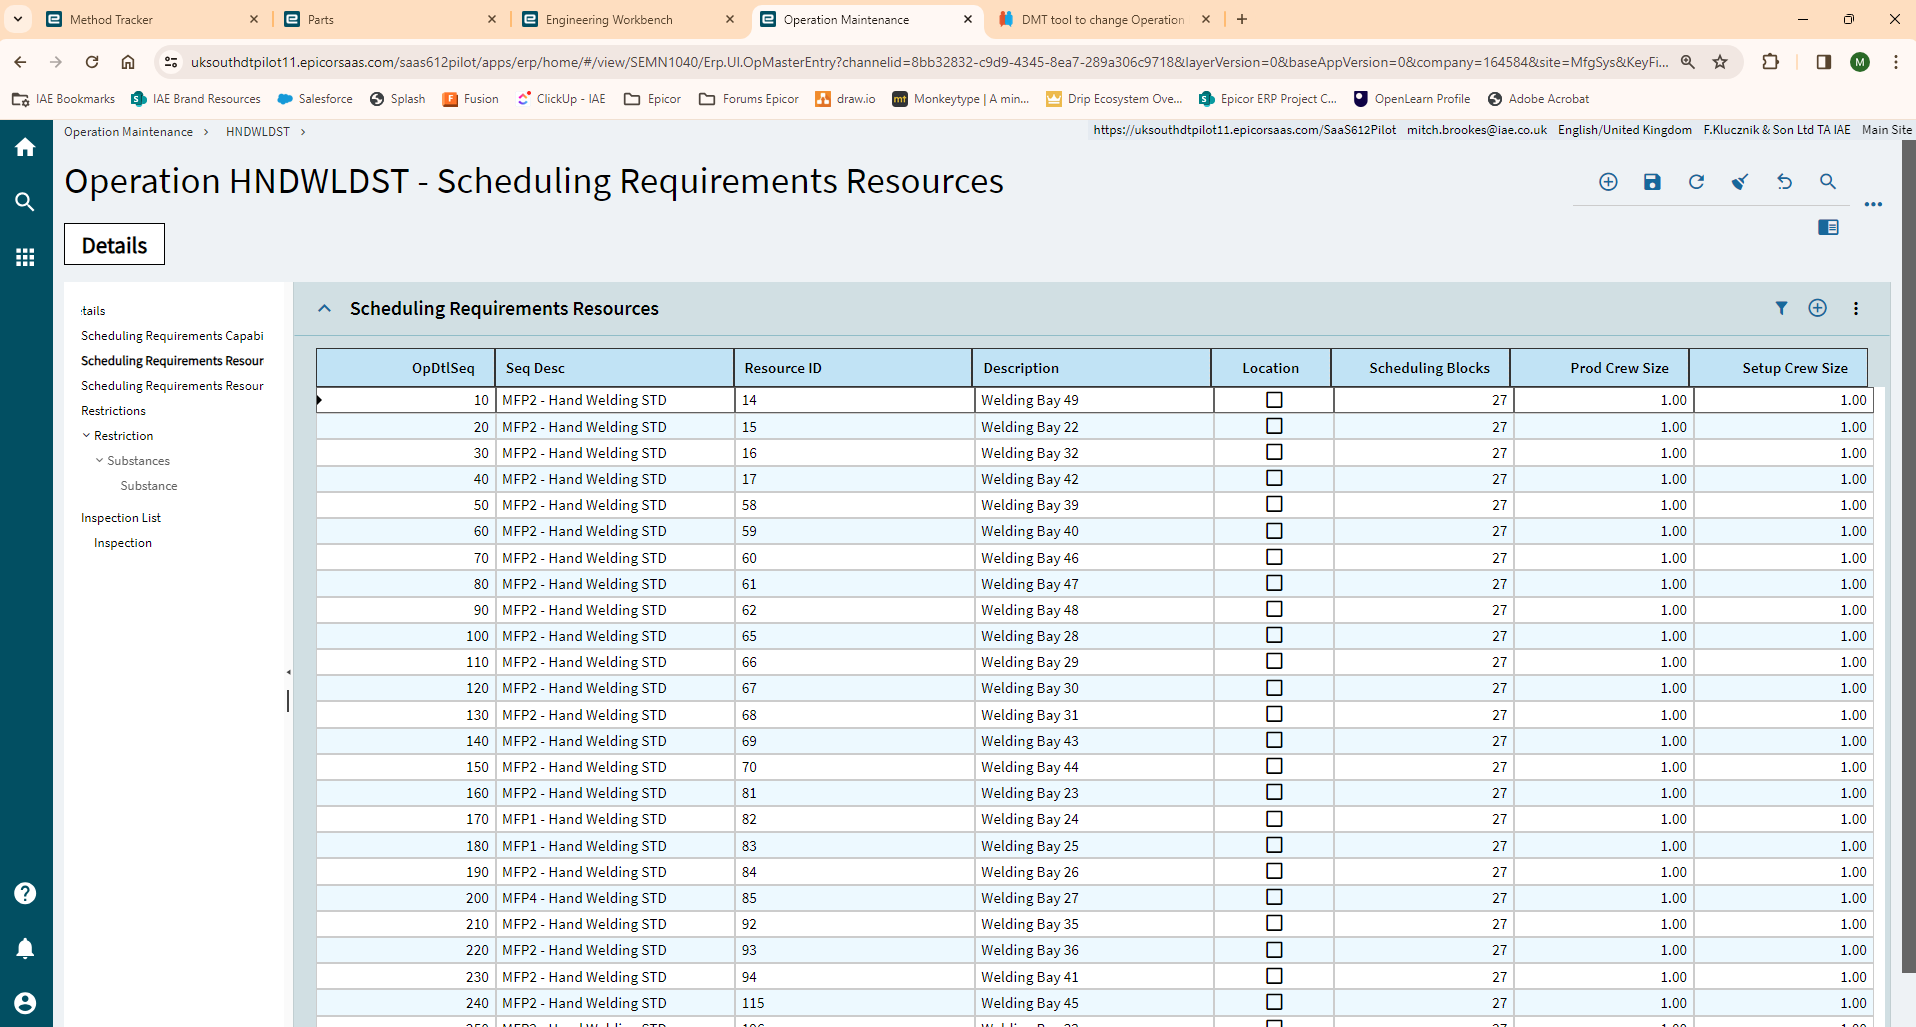Save the operation with the save icon
The image size is (1916, 1027).
[1652, 182]
